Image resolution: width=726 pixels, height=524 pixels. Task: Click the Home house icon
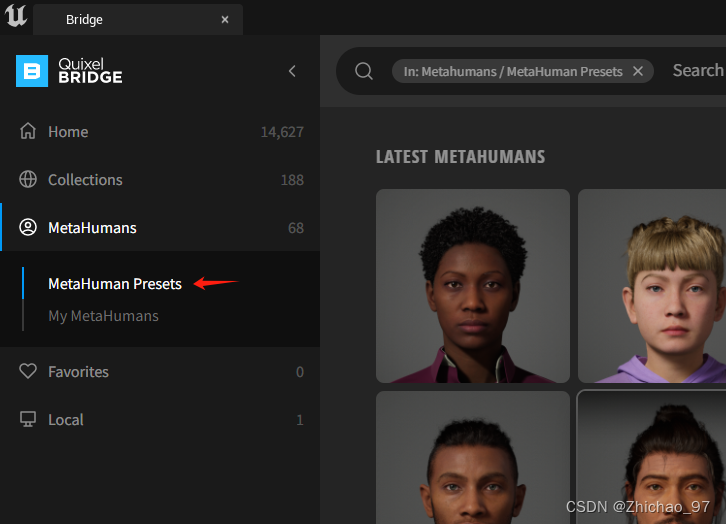[28, 131]
